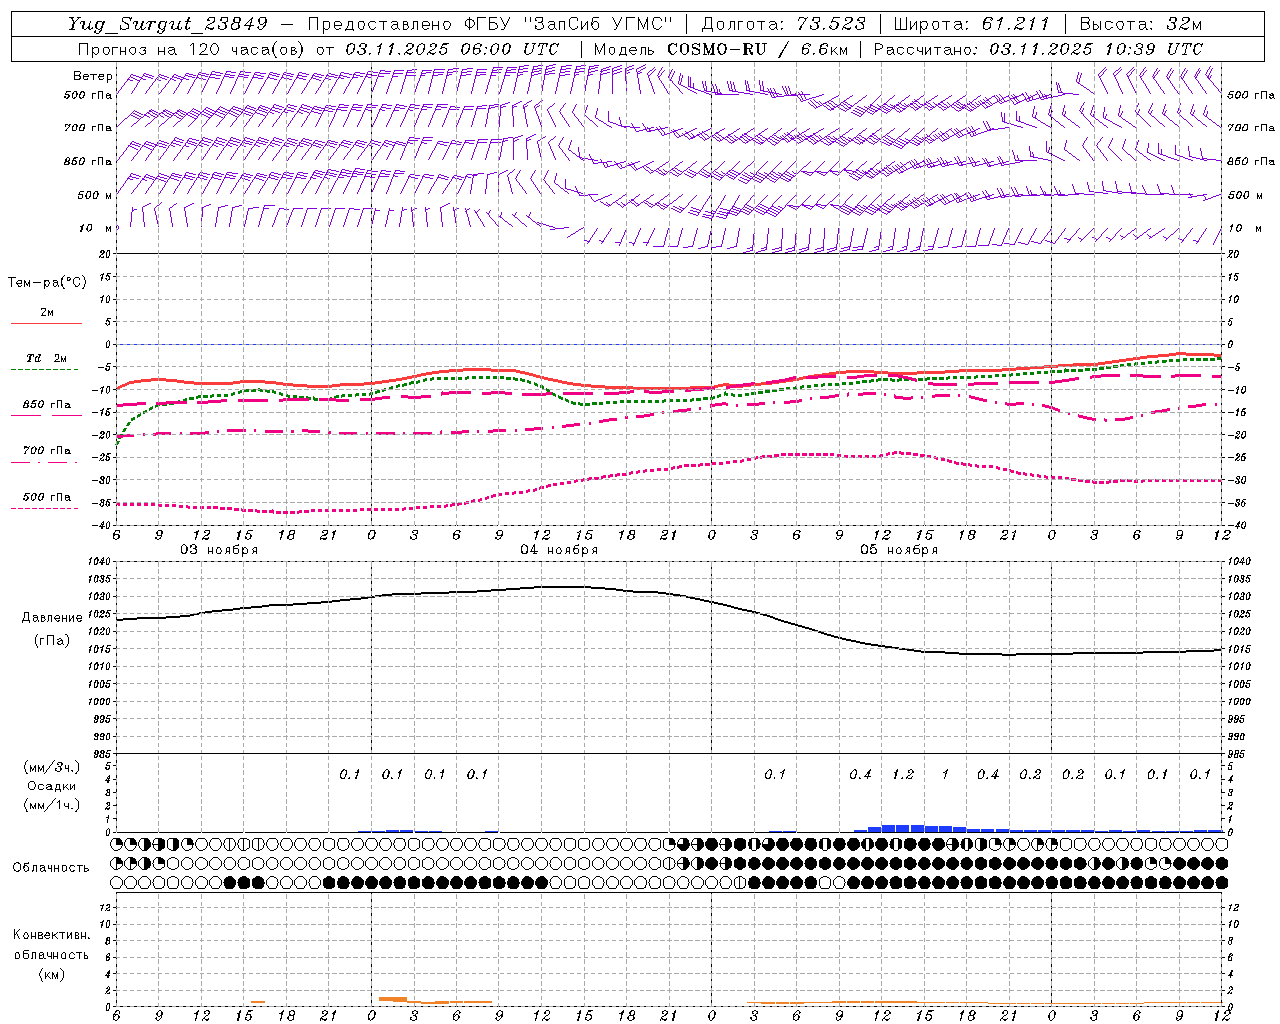Click the Давление panel label
Viewport: 1280px width, 1024px height.
point(52,618)
